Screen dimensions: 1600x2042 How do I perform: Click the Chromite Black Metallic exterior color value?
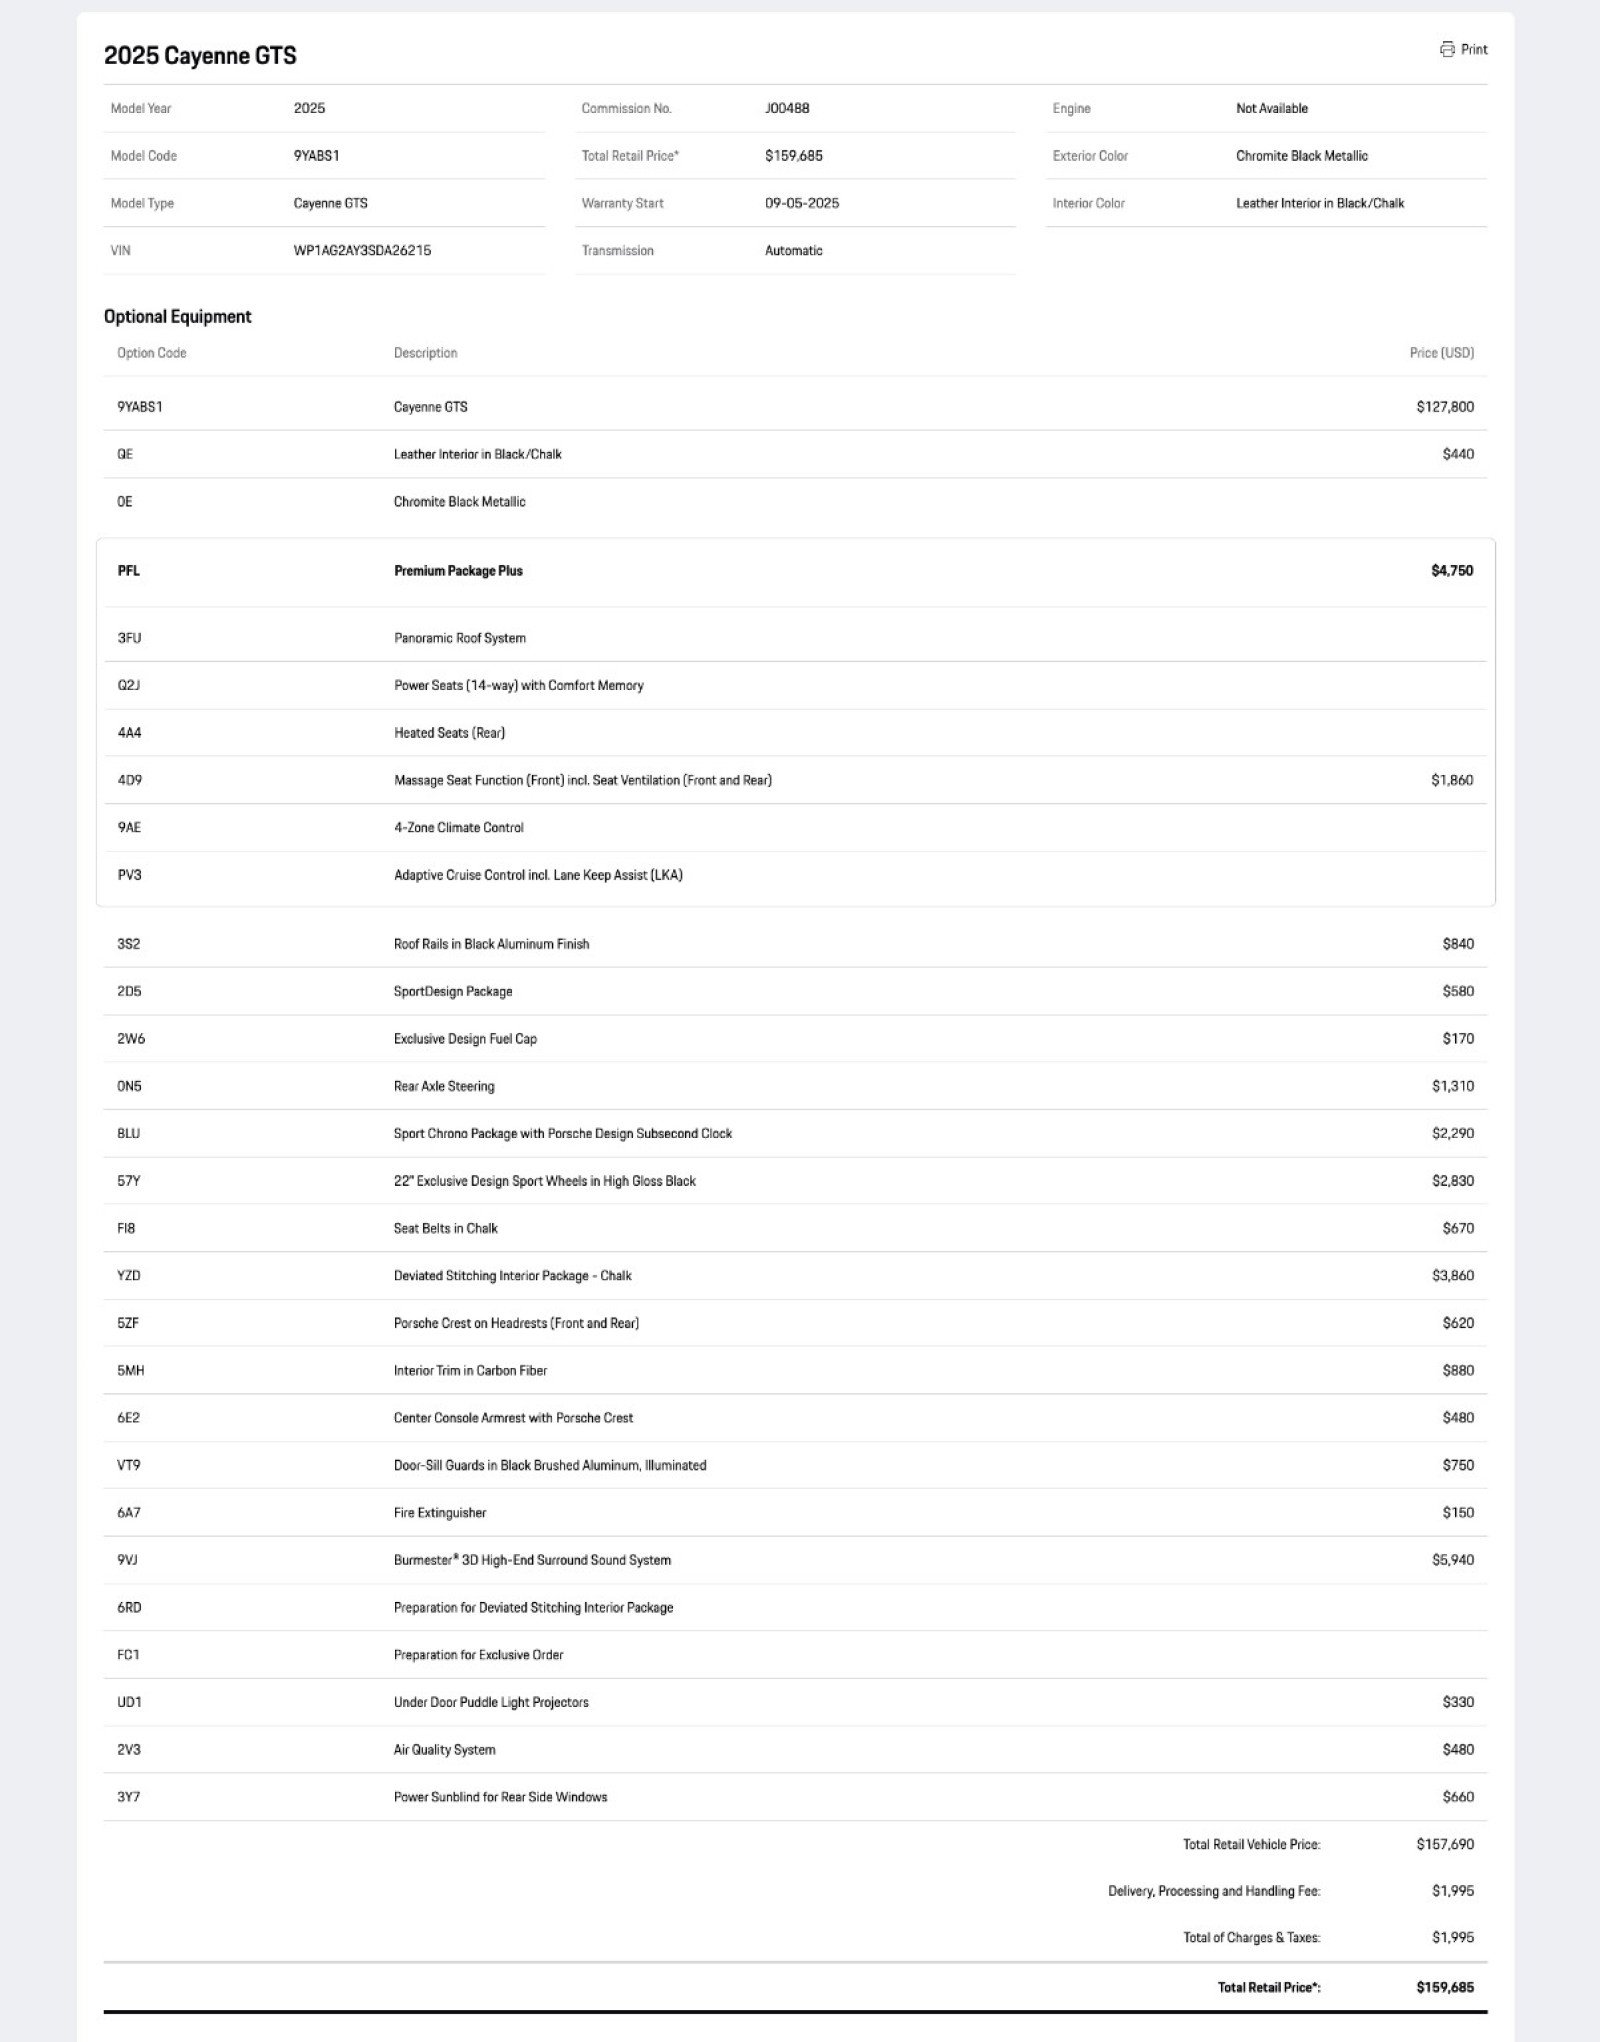(x=1301, y=156)
